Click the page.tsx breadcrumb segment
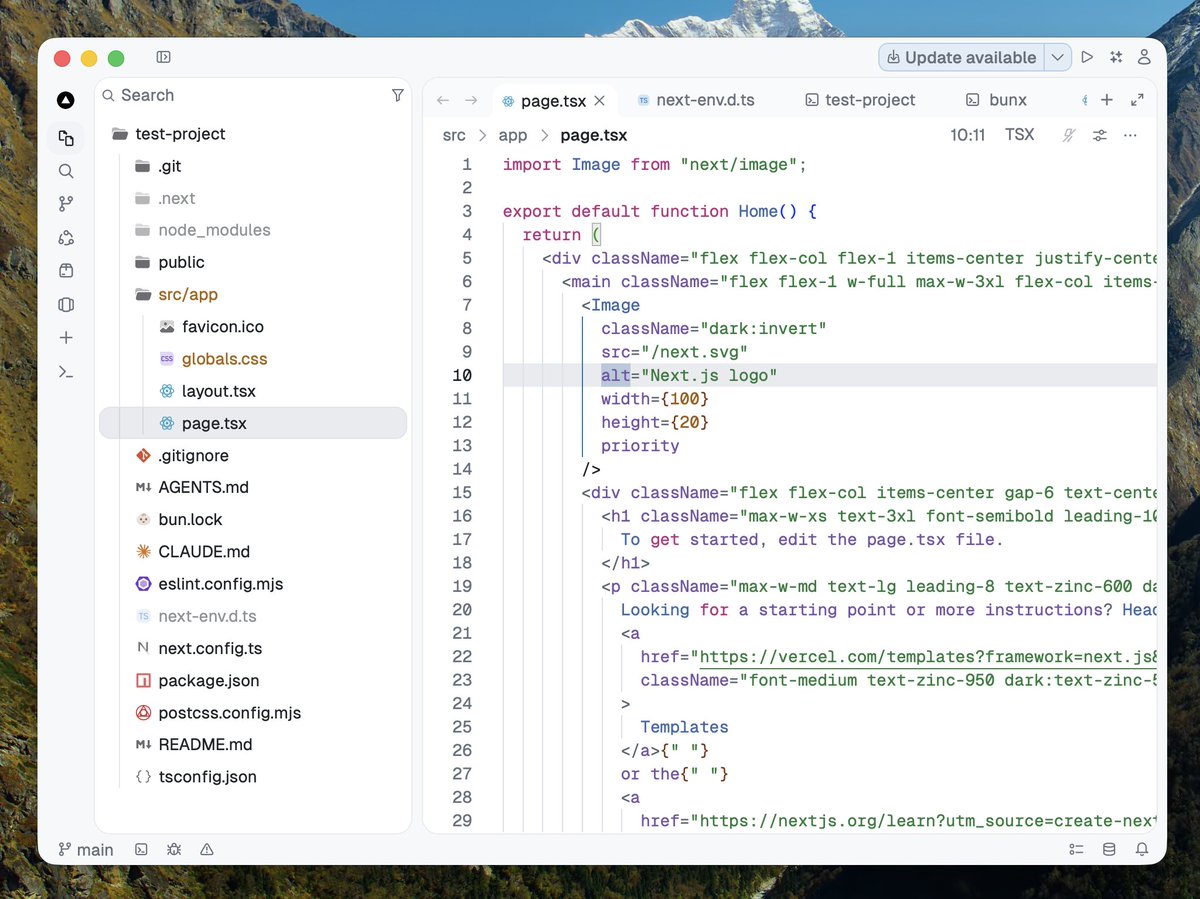1200x899 pixels. point(594,135)
